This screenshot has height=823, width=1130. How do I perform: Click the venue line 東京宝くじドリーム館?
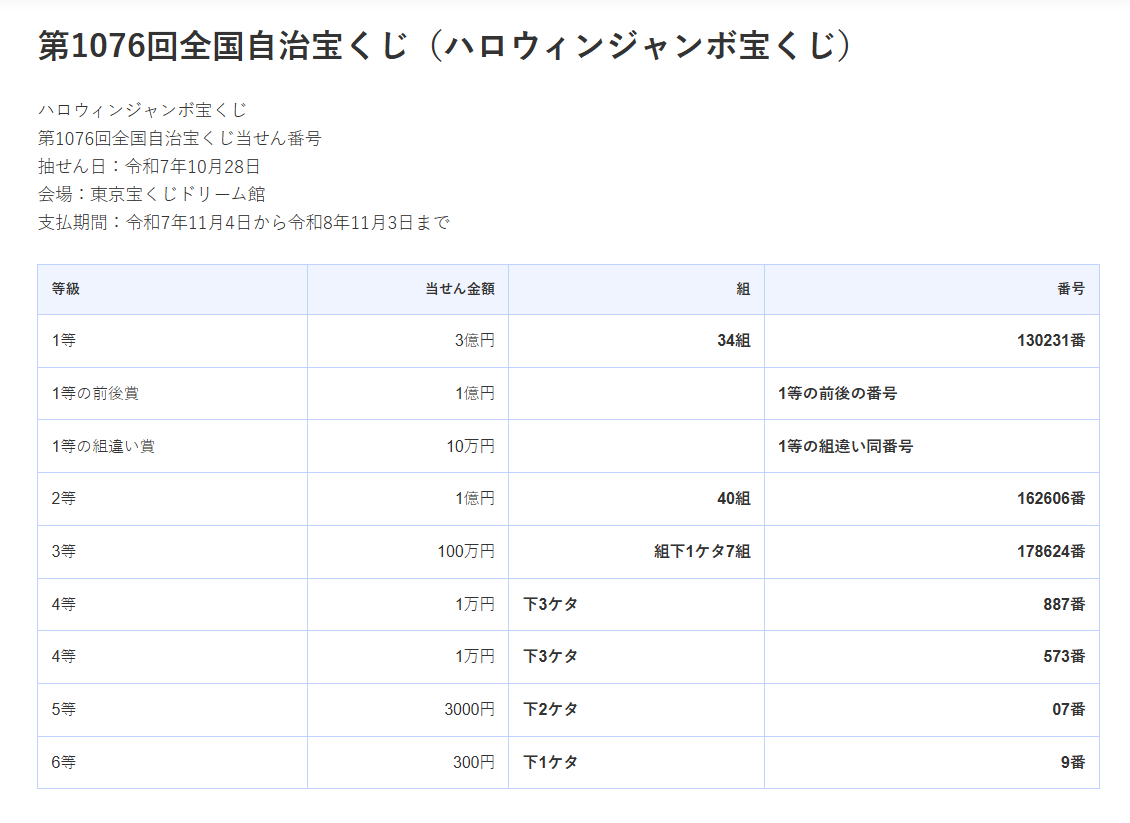(x=151, y=194)
